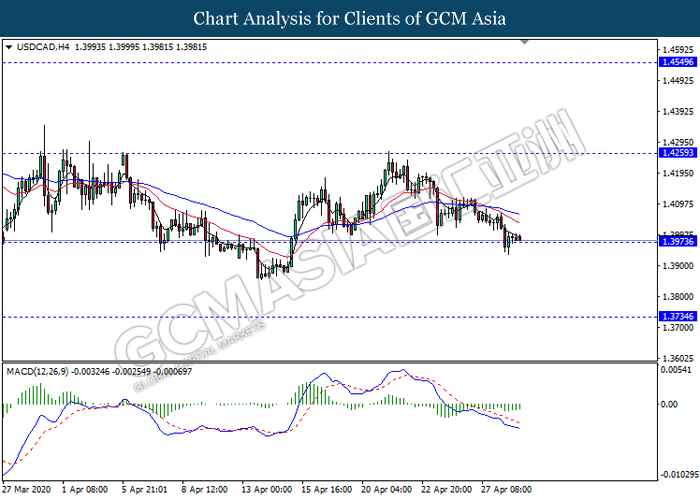Viewport: 700px width, 500px height.
Task: Select the 1.45496 price level label
Action: (678, 62)
